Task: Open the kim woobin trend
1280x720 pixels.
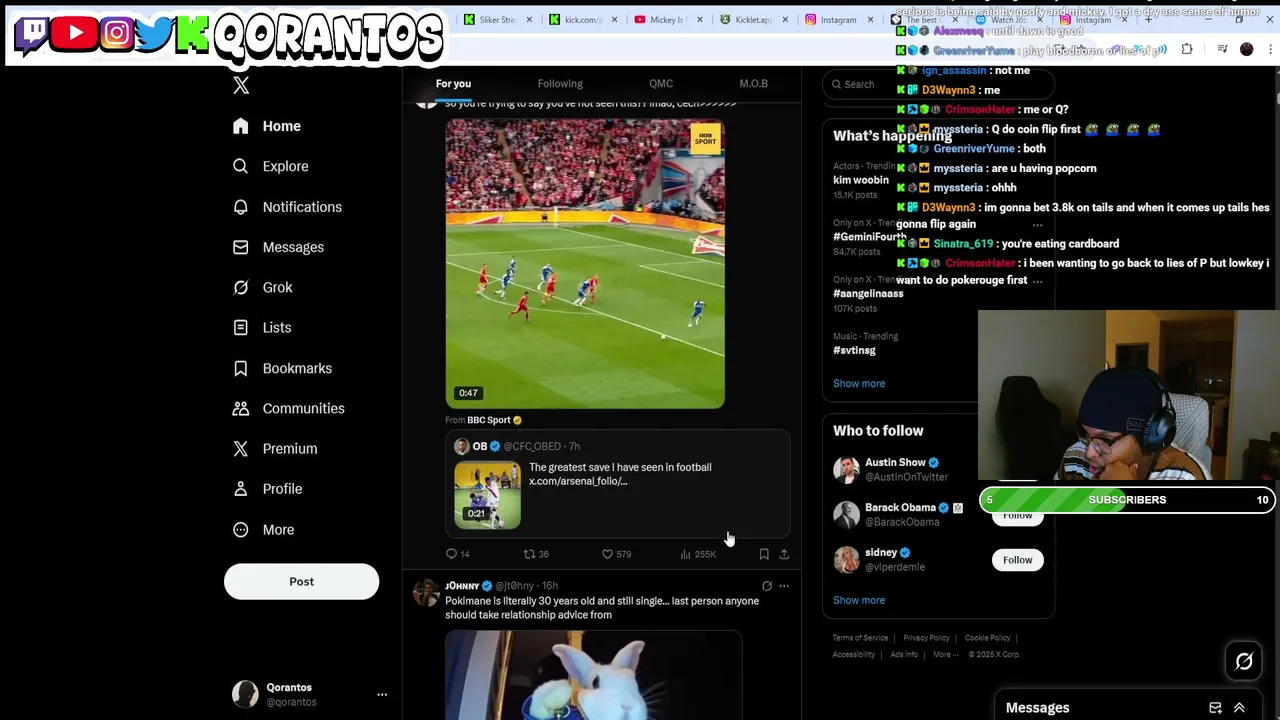Action: point(861,180)
